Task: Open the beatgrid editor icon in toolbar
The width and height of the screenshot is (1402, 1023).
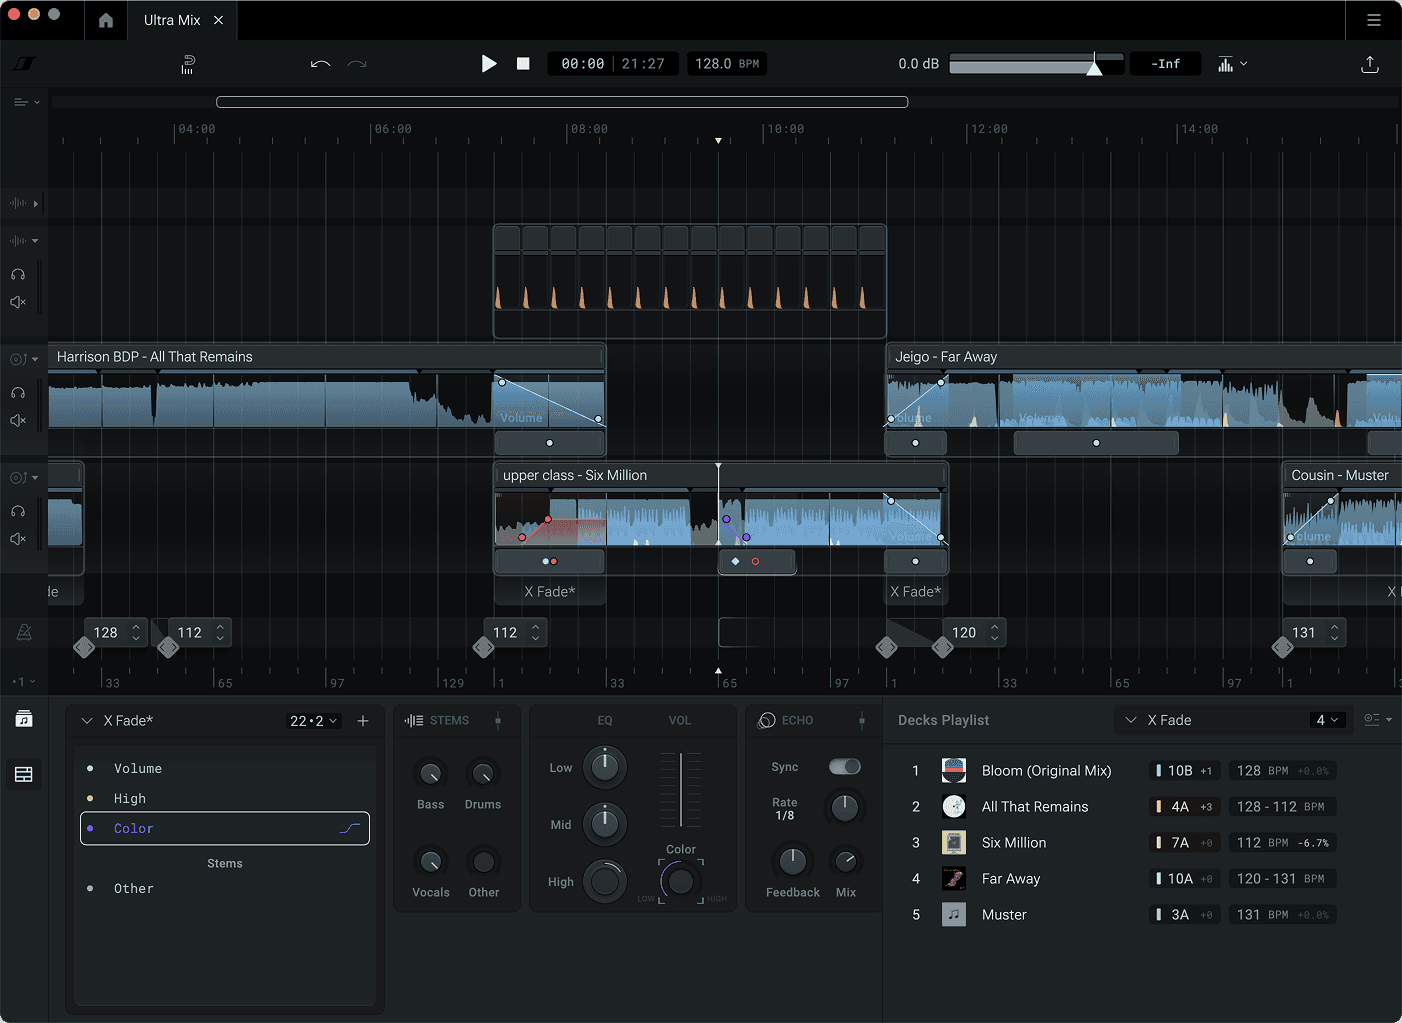Action: (x=188, y=63)
